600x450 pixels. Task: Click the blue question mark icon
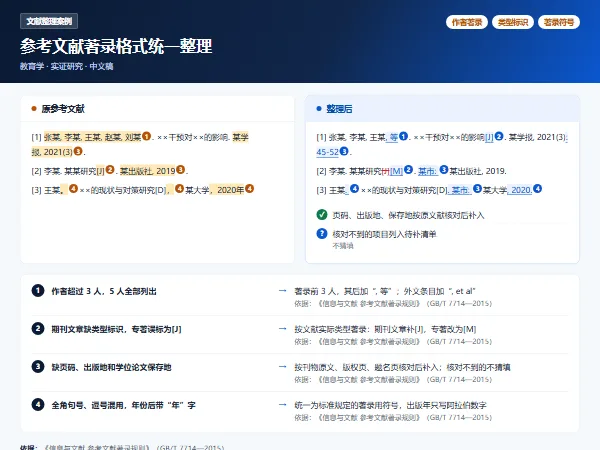(x=322, y=233)
